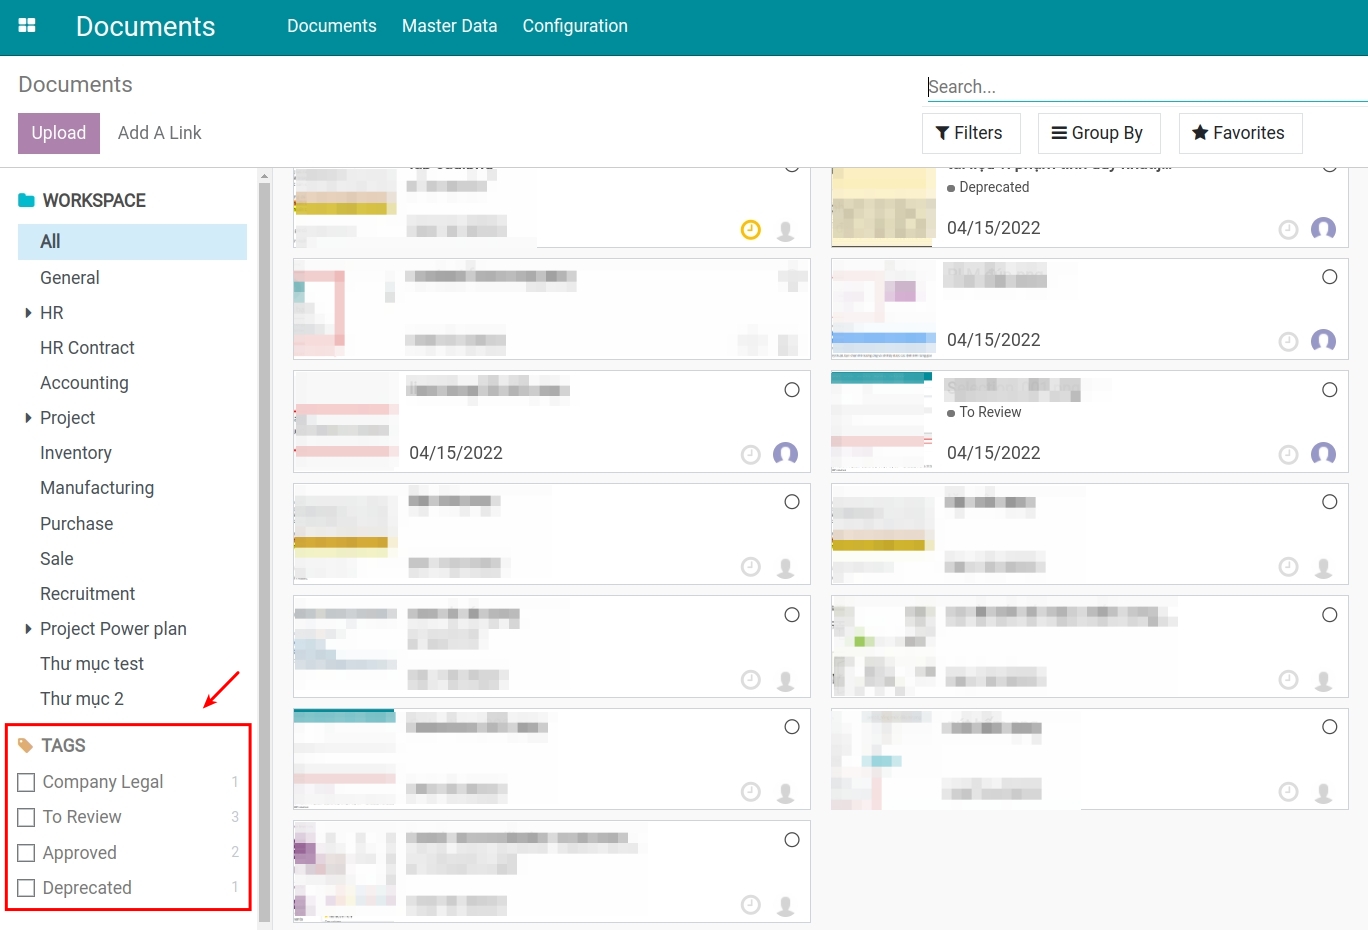This screenshot has height=930, width=1368.
Task: Check the To Review tag checkbox
Action: (x=26, y=817)
